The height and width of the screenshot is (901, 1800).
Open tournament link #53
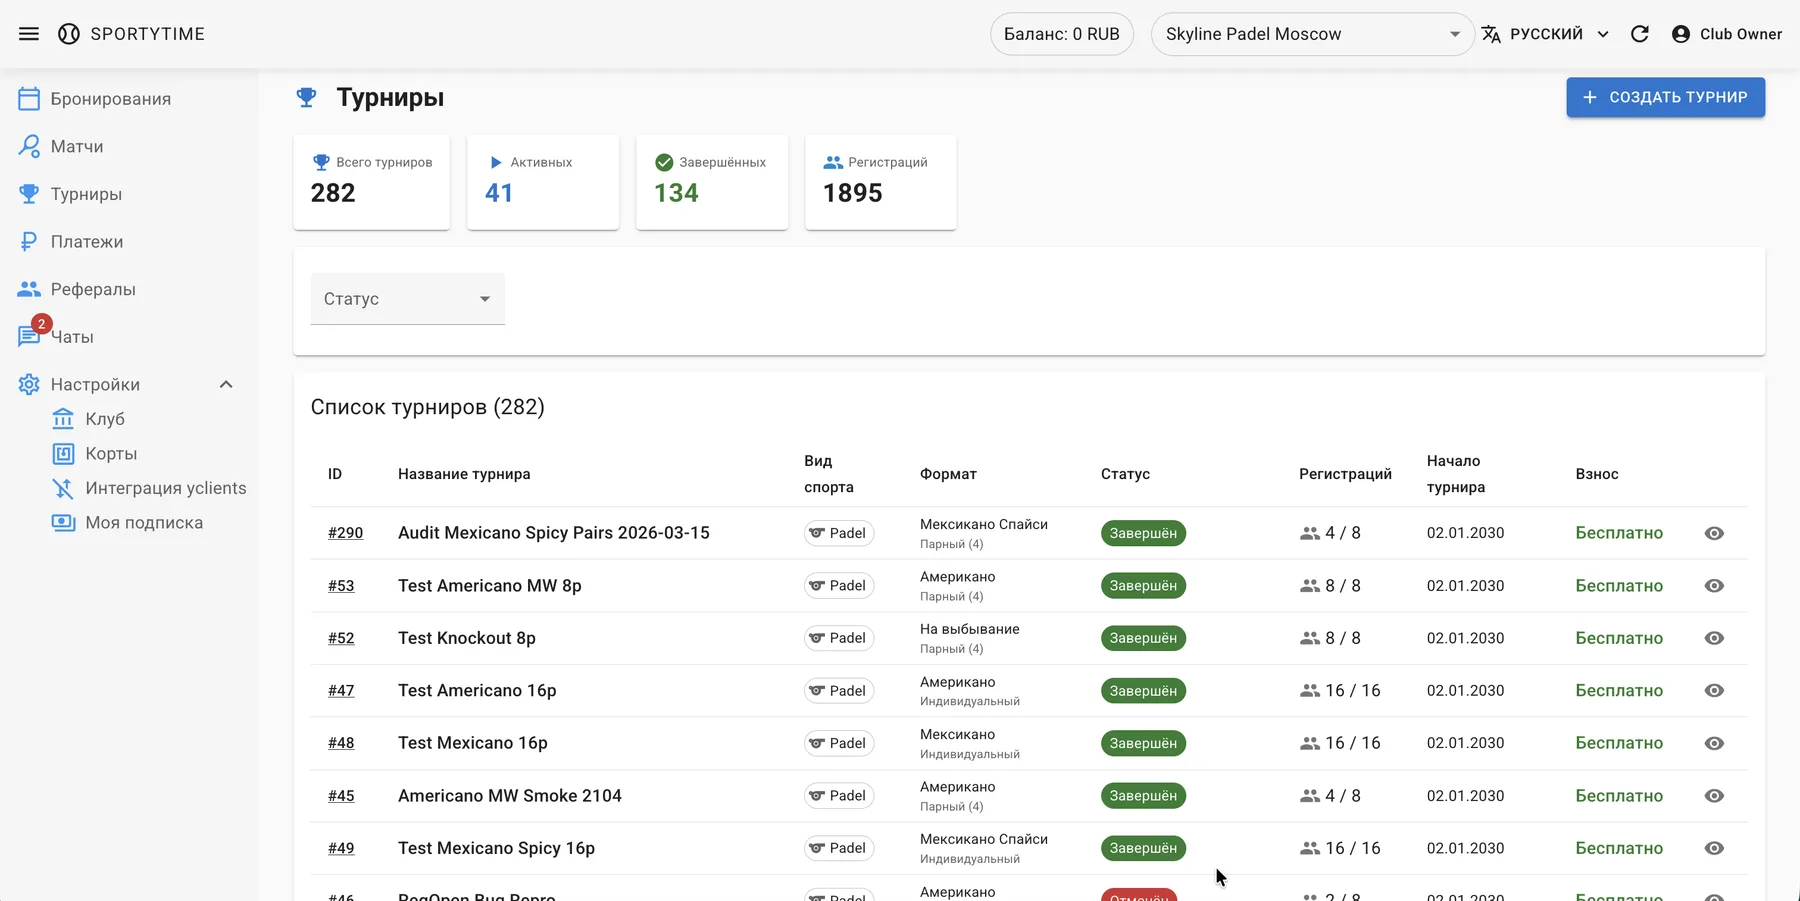click(341, 586)
